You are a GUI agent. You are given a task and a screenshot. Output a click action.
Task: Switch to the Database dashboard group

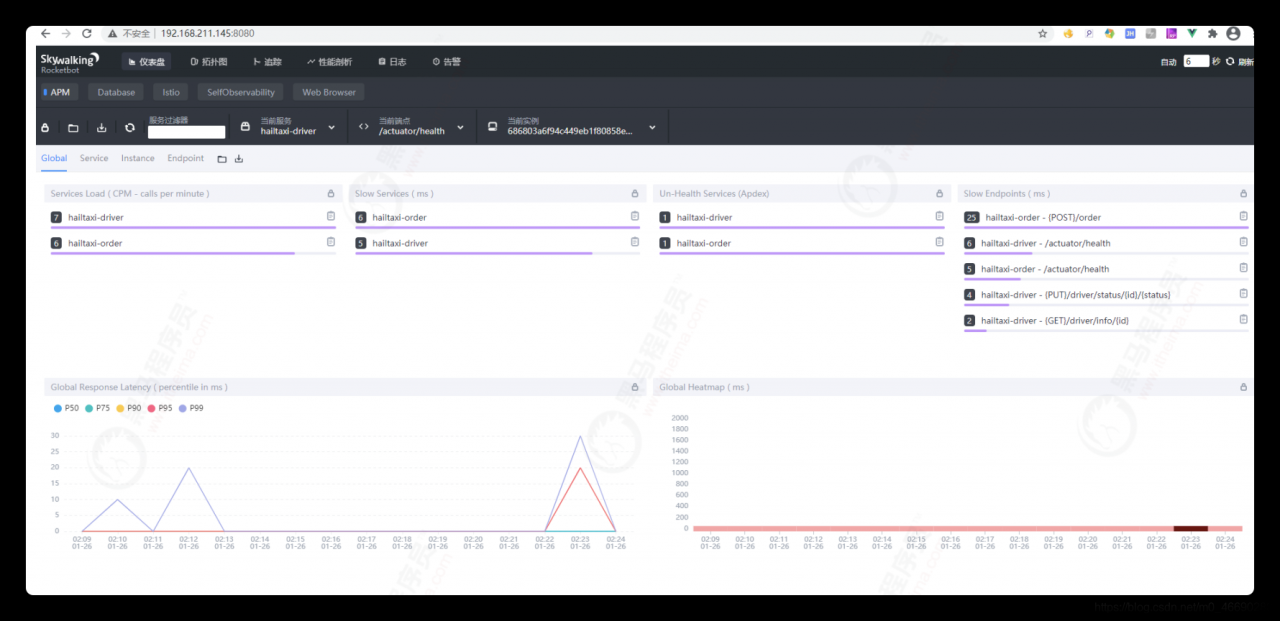pyautogui.click(x=116, y=92)
